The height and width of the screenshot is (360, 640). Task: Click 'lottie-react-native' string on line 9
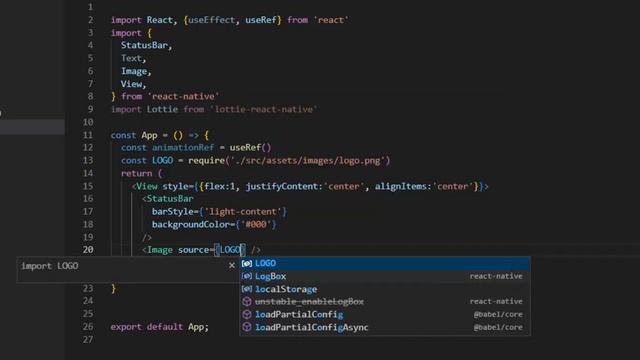[x=264, y=109]
